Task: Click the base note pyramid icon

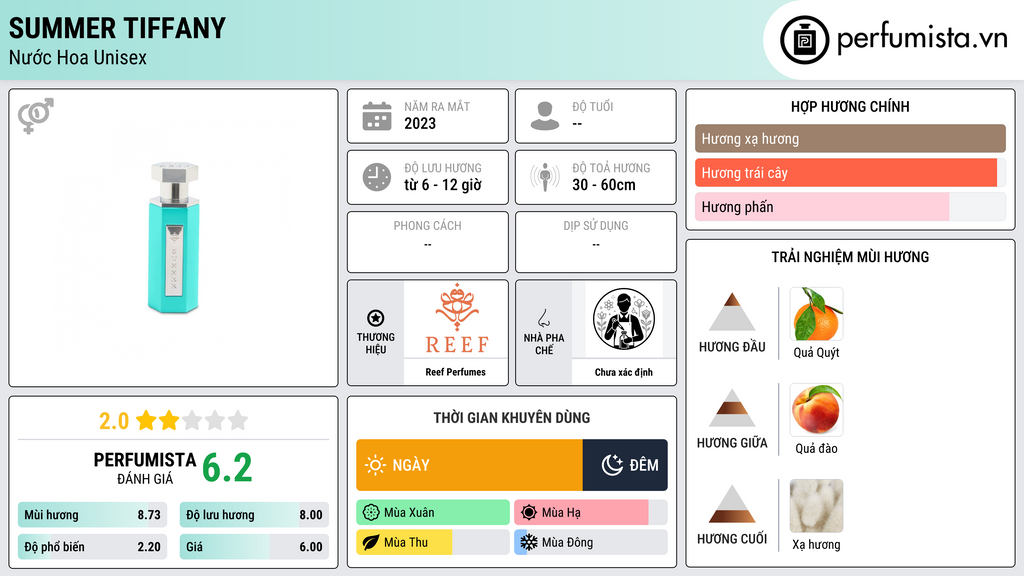Action: tap(732, 504)
